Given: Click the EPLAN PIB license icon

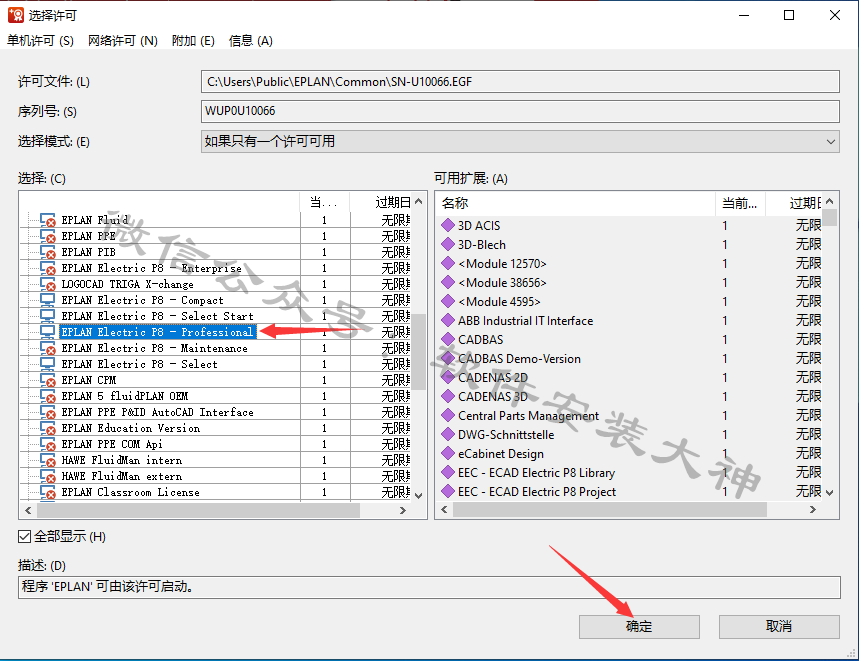Looking at the screenshot, I should 48,252.
